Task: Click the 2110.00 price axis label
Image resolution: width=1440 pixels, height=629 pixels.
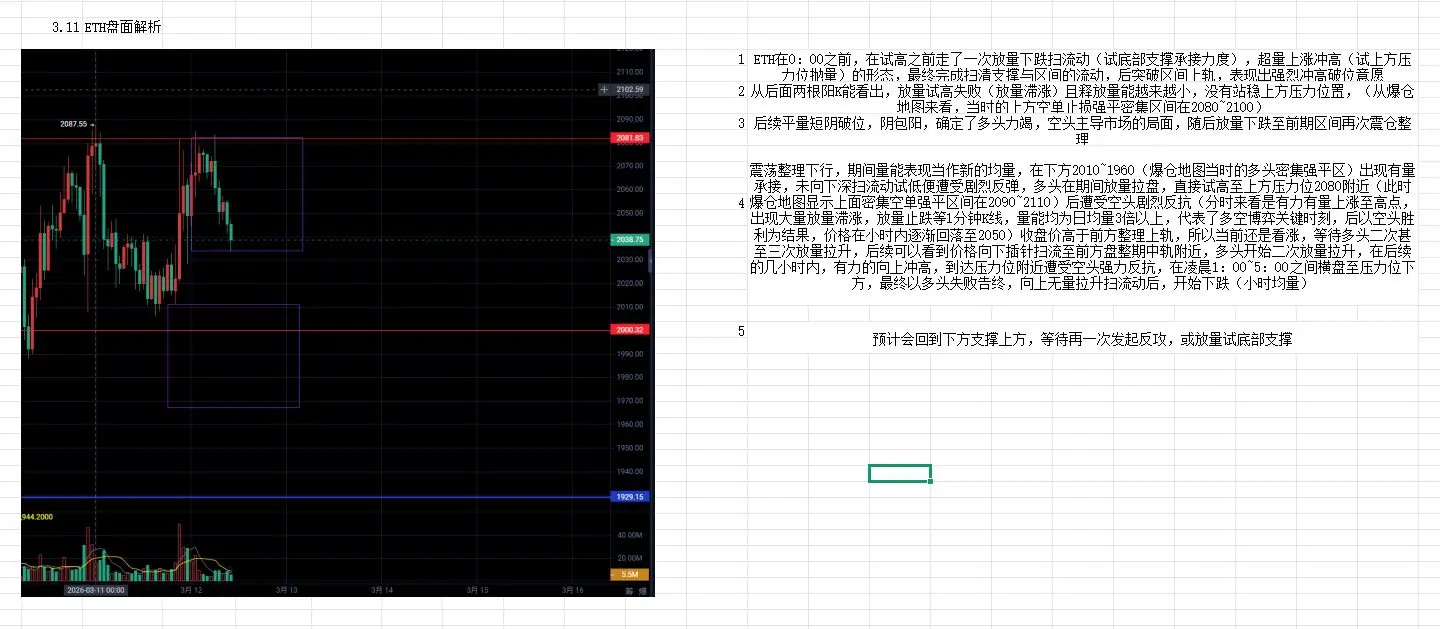Action: (630, 72)
